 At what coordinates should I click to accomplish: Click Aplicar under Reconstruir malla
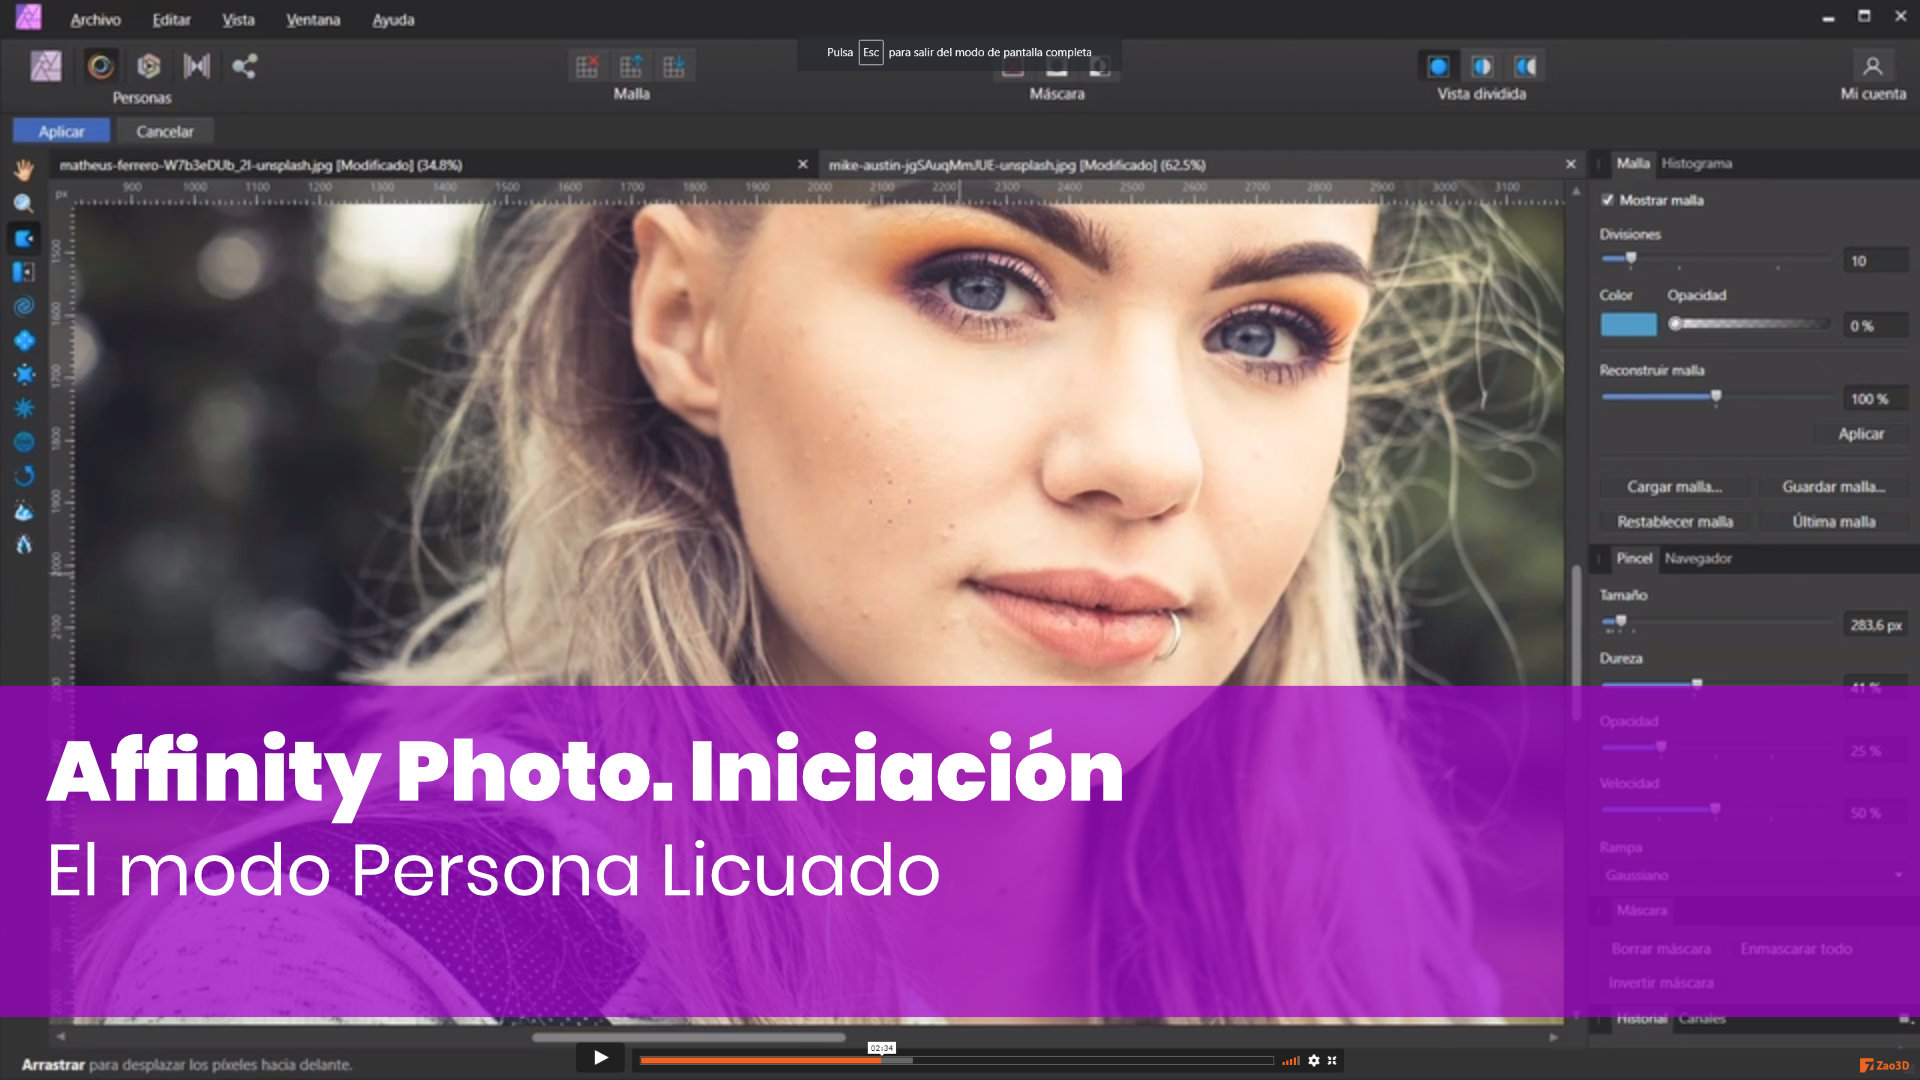(1860, 434)
